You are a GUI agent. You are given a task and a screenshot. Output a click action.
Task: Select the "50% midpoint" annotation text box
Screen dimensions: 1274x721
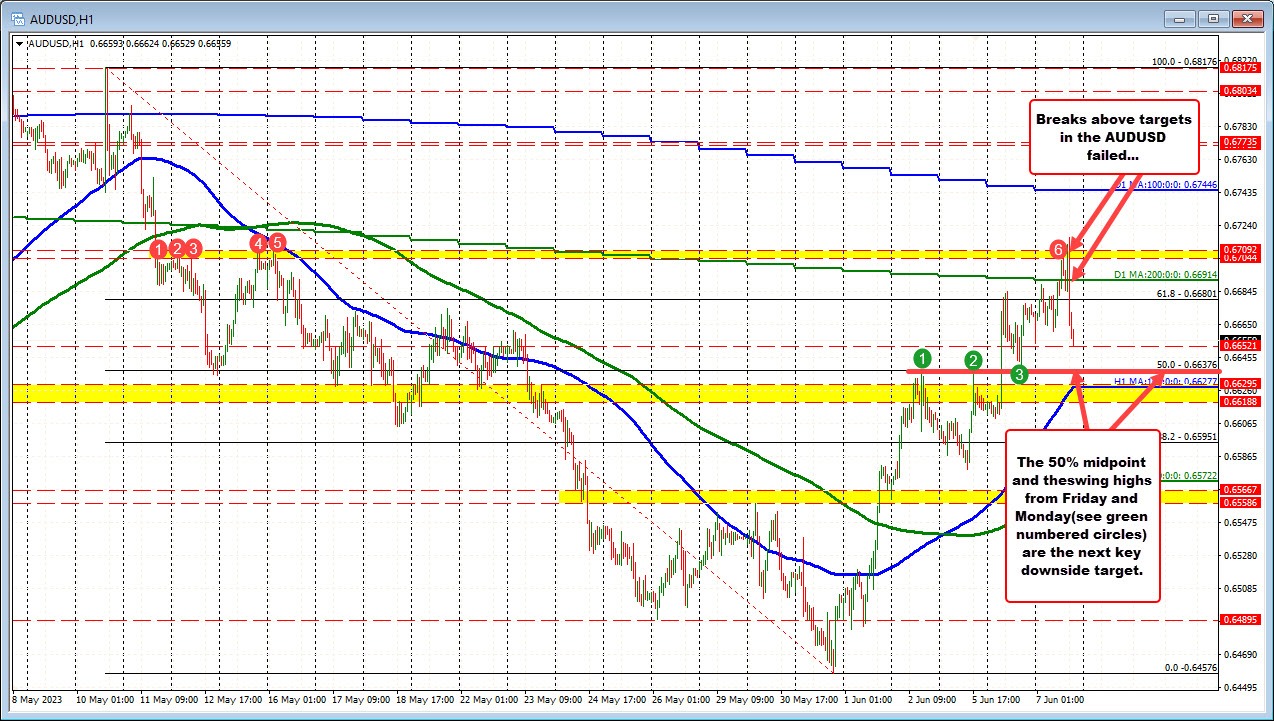click(1082, 515)
